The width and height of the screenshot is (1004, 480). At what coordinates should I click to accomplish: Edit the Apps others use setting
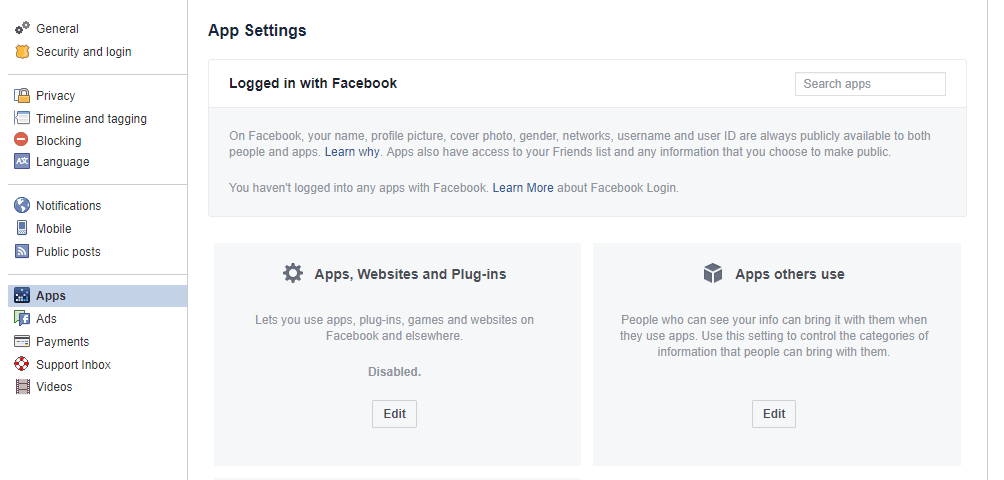[x=774, y=414]
